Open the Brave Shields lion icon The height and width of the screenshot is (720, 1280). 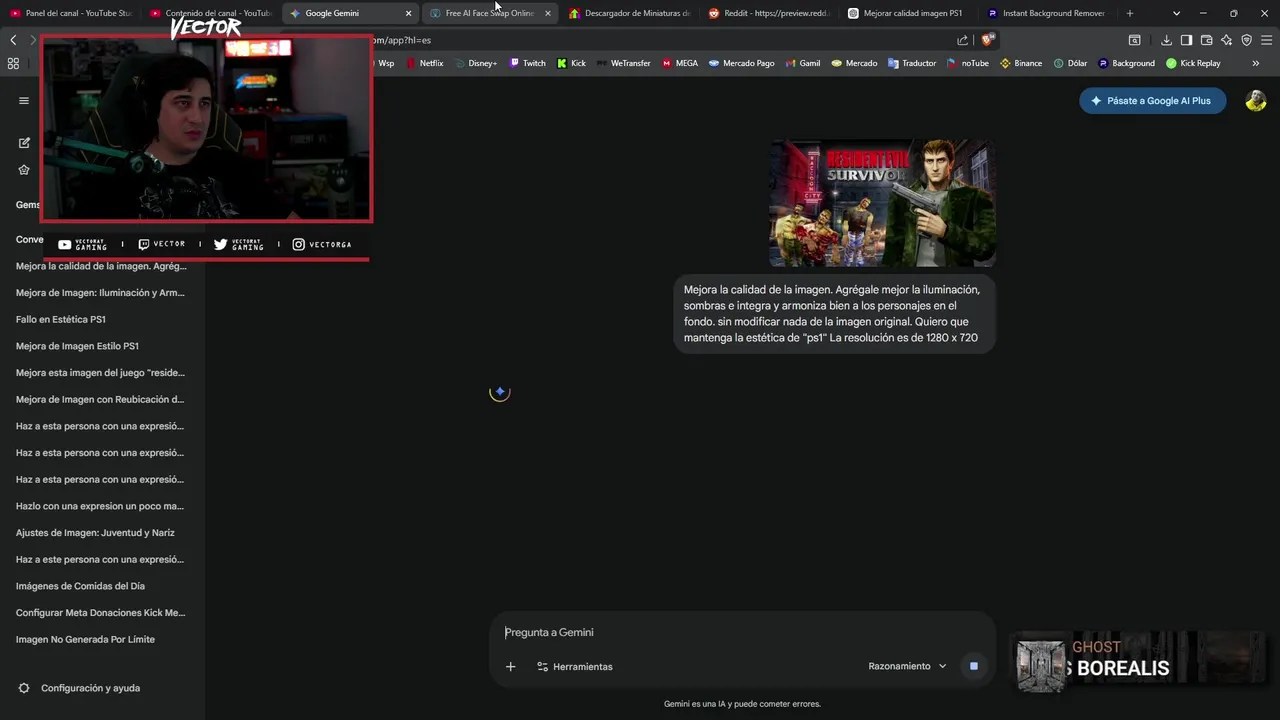988,40
